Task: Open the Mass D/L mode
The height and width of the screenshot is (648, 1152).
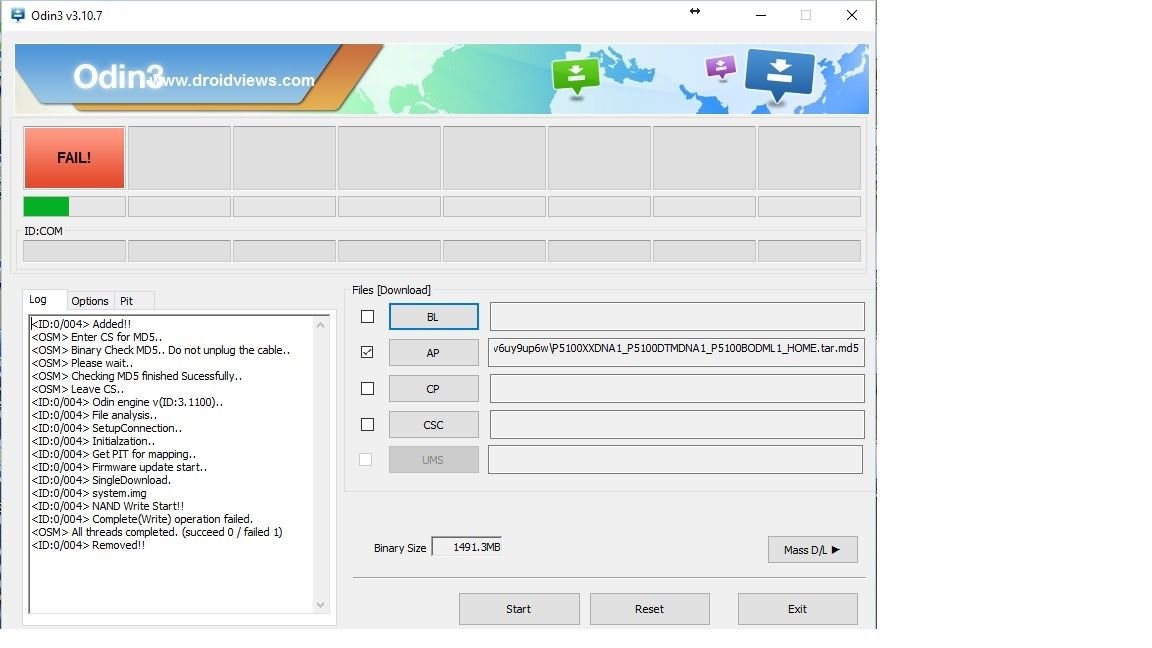Action: pos(813,550)
